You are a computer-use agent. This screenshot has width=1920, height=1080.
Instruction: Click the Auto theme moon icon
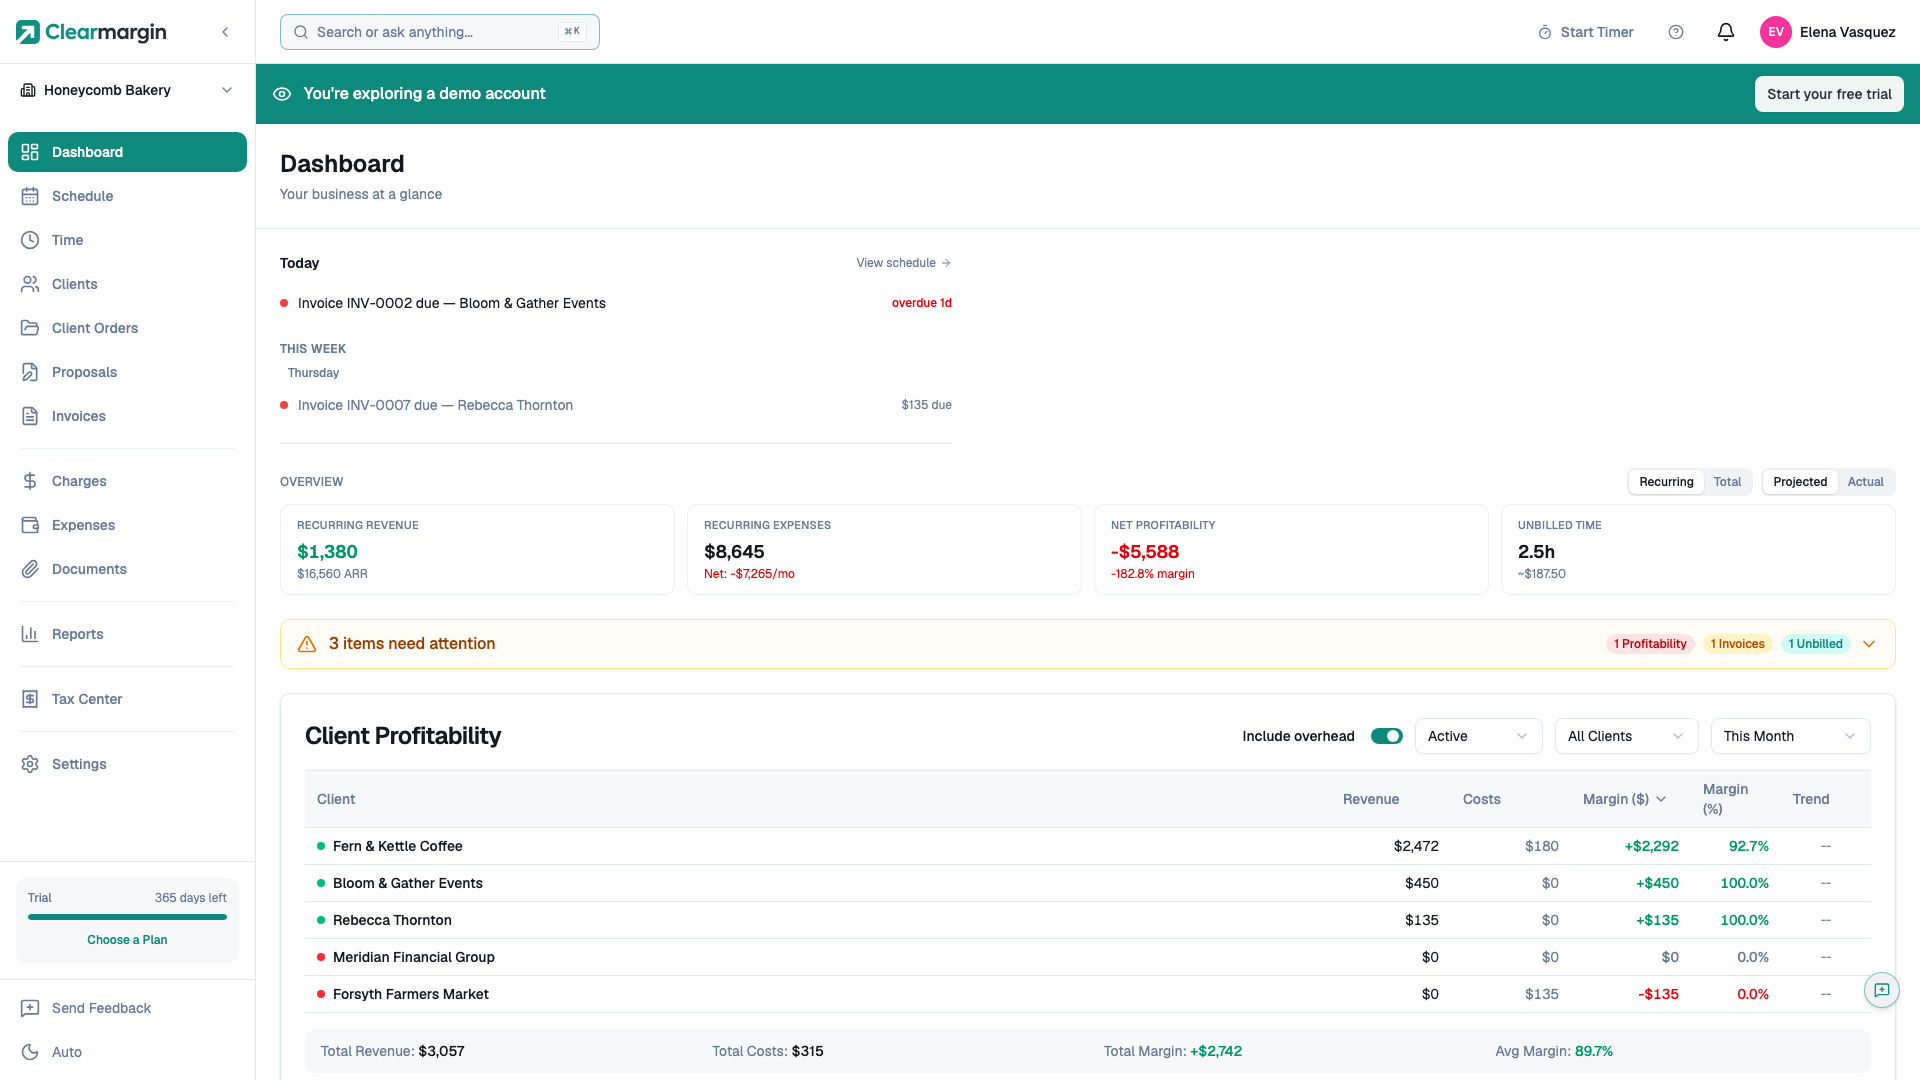click(30, 1052)
